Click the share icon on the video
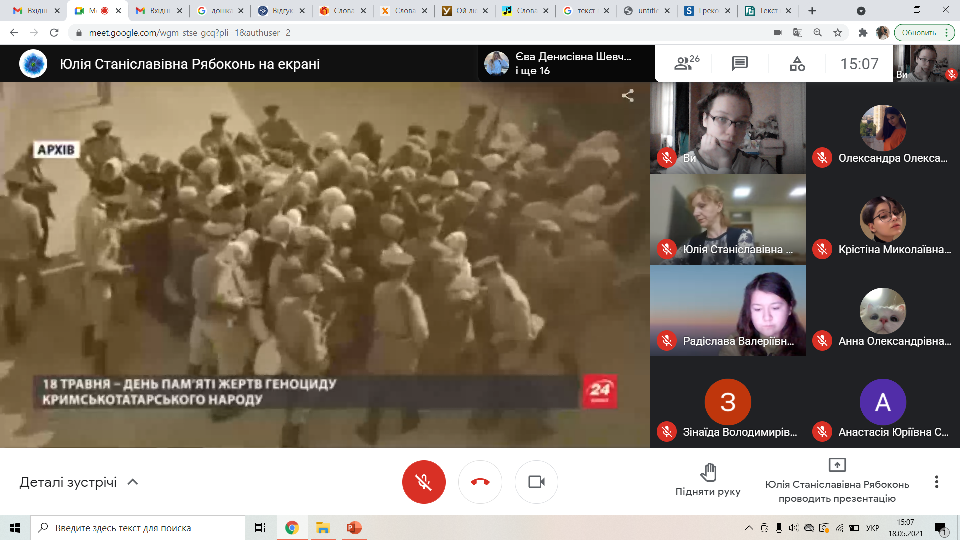This screenshot has height=540, width=960. (628, 96)
